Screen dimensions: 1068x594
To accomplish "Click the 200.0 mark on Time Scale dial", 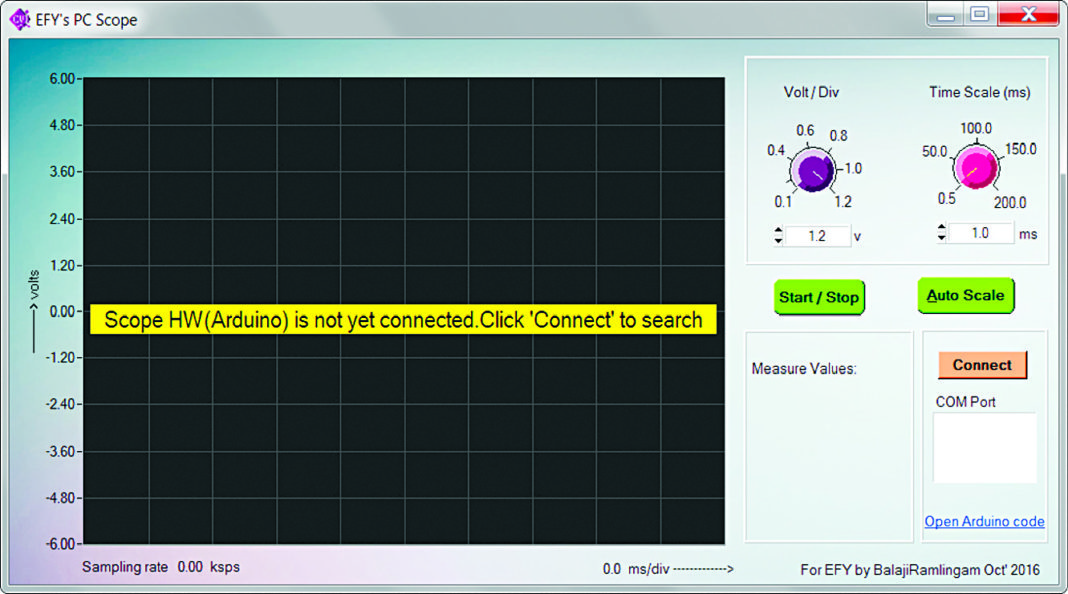I will pos(1009,202).
